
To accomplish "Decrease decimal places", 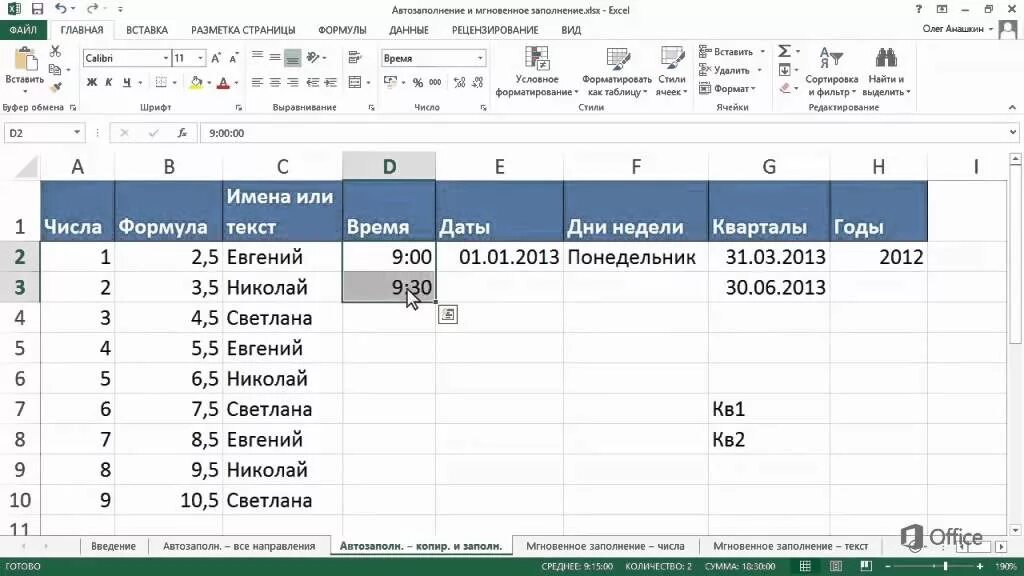I will [477, 82].
